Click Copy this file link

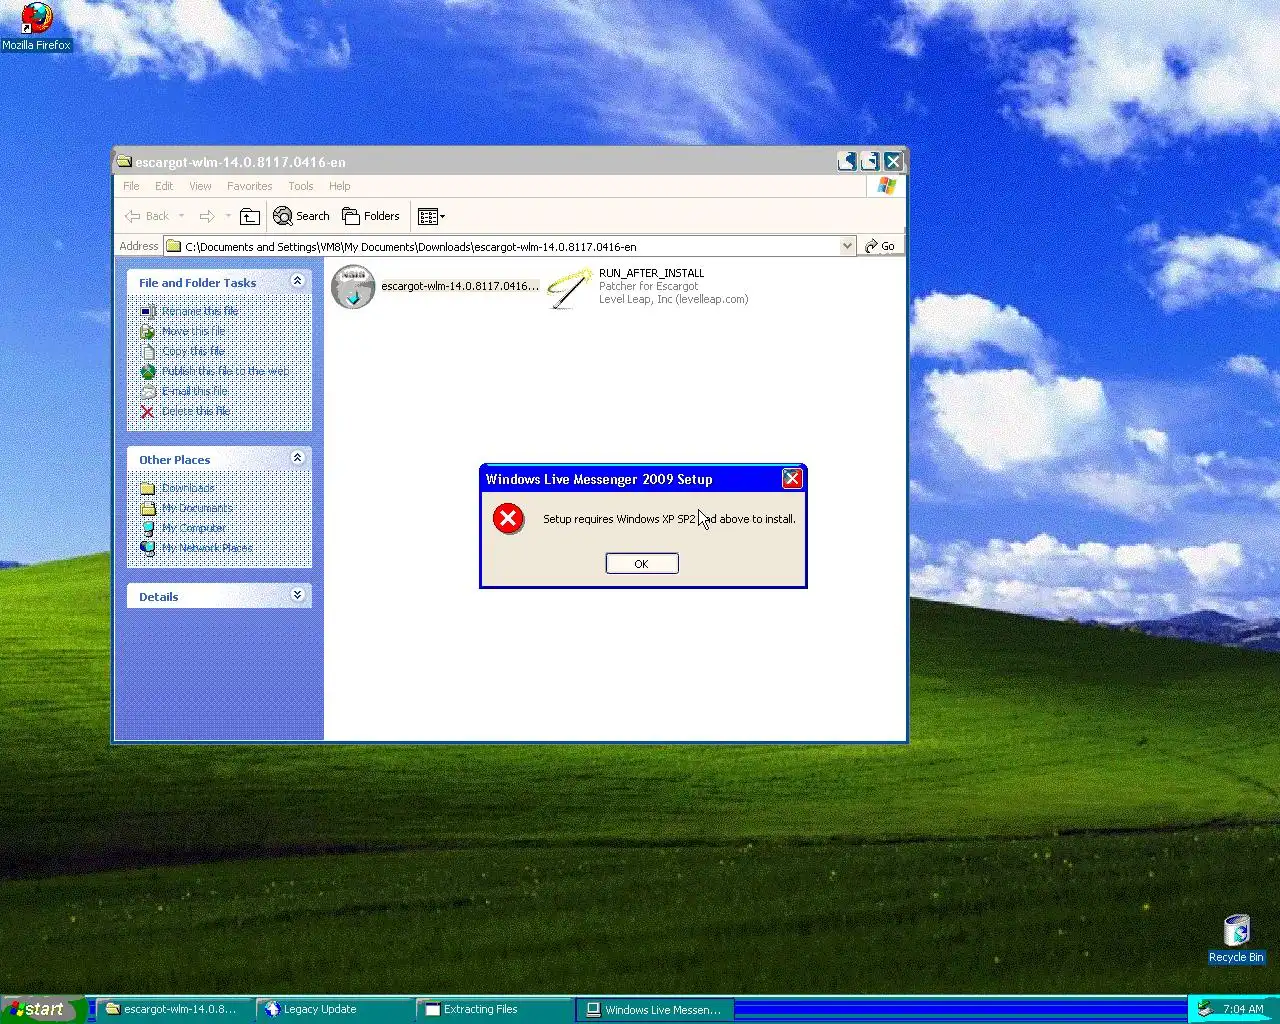(193, 351)
